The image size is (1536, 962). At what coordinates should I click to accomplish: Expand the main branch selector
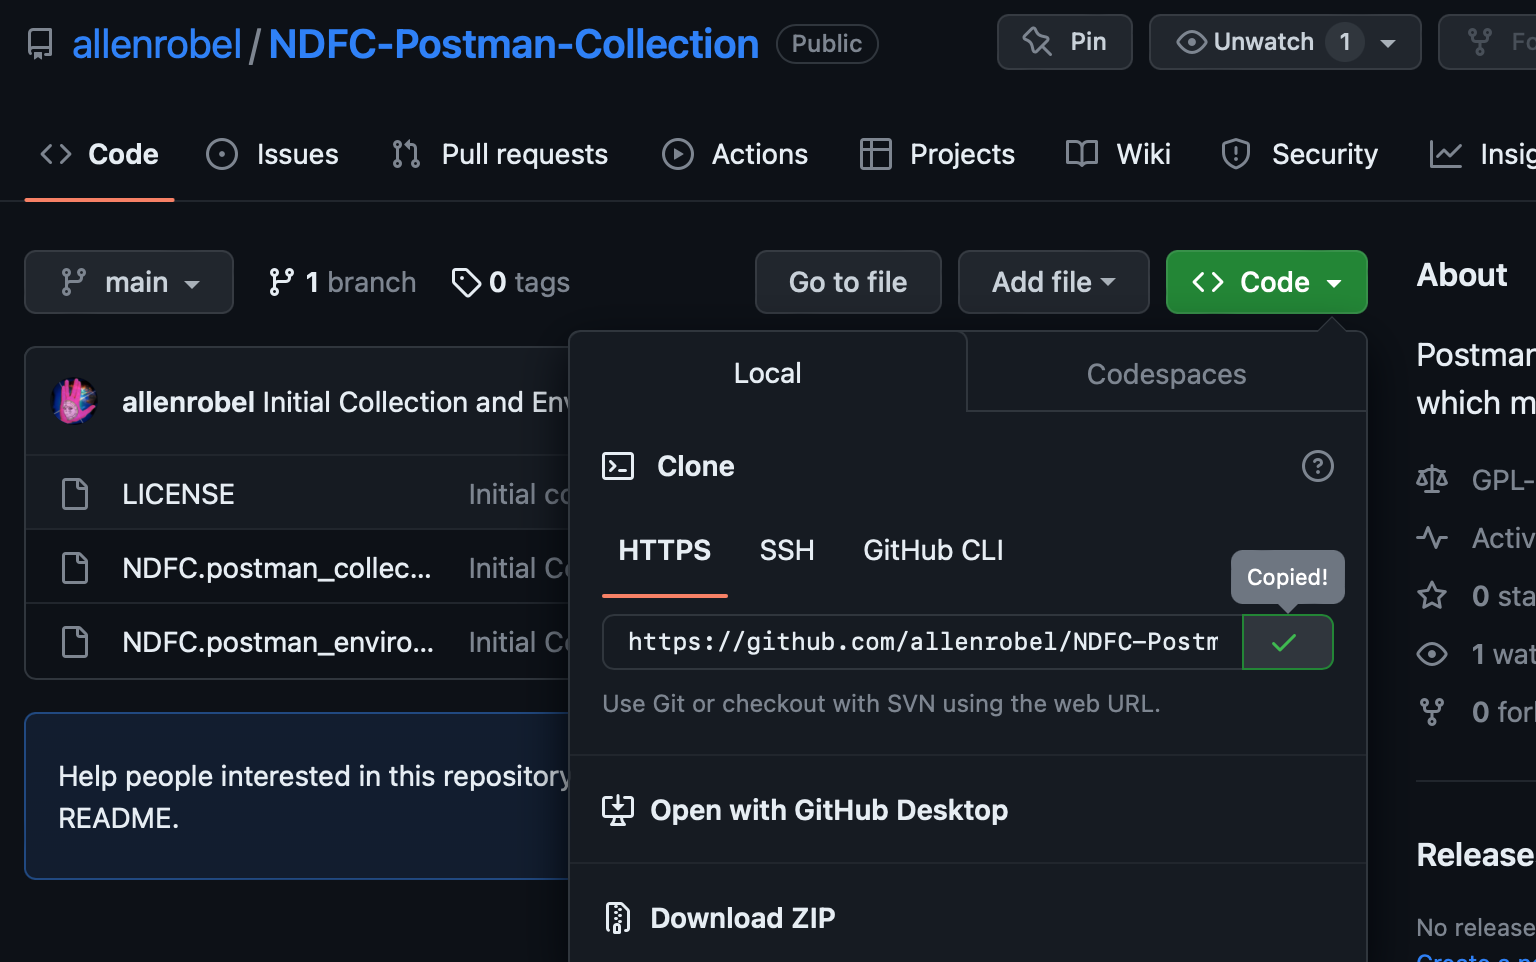(129, 282)
